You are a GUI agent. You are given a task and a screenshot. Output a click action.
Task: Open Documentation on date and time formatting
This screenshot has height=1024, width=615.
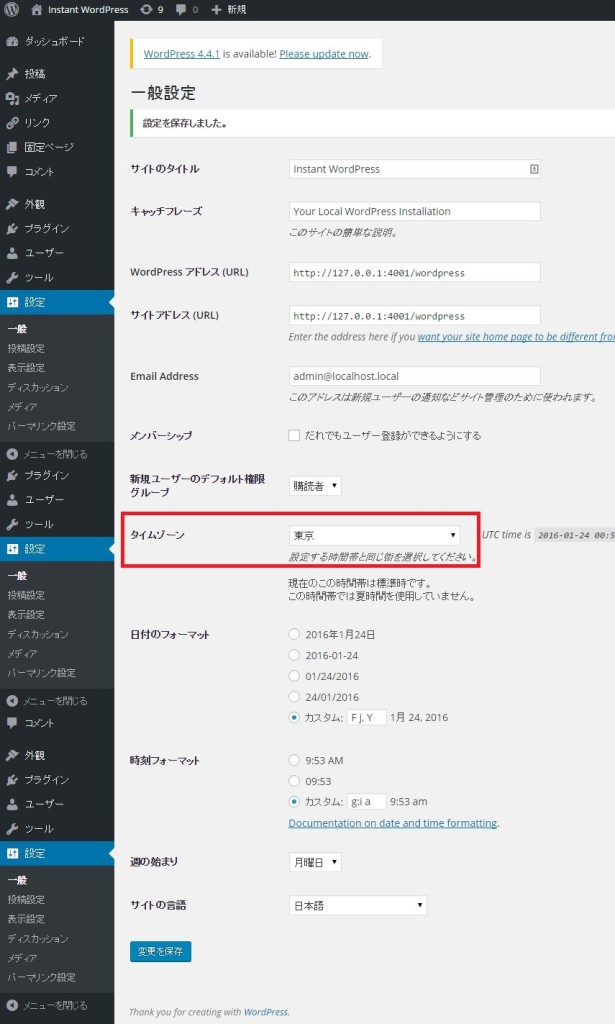(x=393, y=823)
